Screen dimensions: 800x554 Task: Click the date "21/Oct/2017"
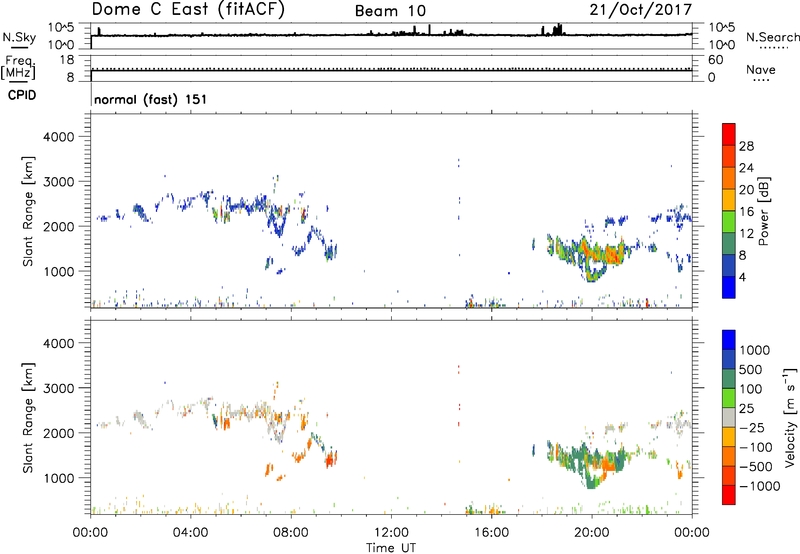641,9
